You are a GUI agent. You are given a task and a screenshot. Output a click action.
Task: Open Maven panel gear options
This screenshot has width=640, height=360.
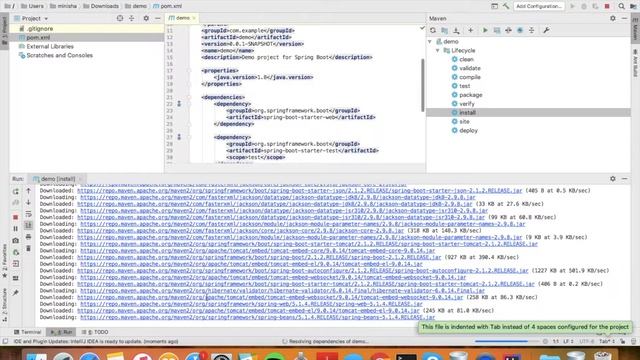[x=613, y=18]
